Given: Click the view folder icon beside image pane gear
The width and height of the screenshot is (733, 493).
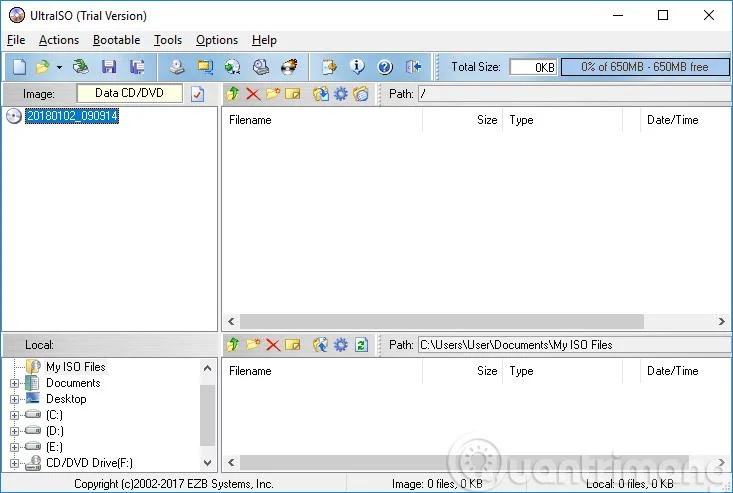Looking at the screenshot, I should (x=361, y=94).
